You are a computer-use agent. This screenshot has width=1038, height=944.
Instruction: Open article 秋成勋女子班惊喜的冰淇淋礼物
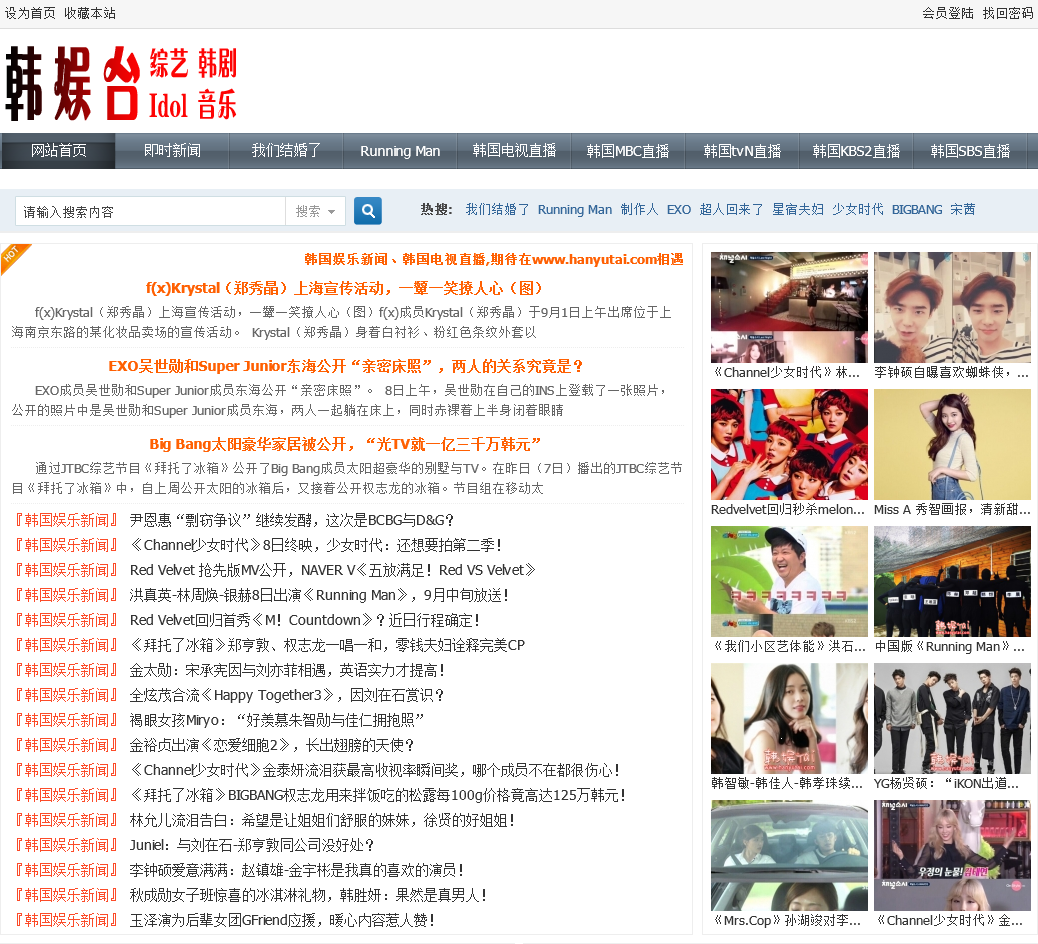coord(308,896)
